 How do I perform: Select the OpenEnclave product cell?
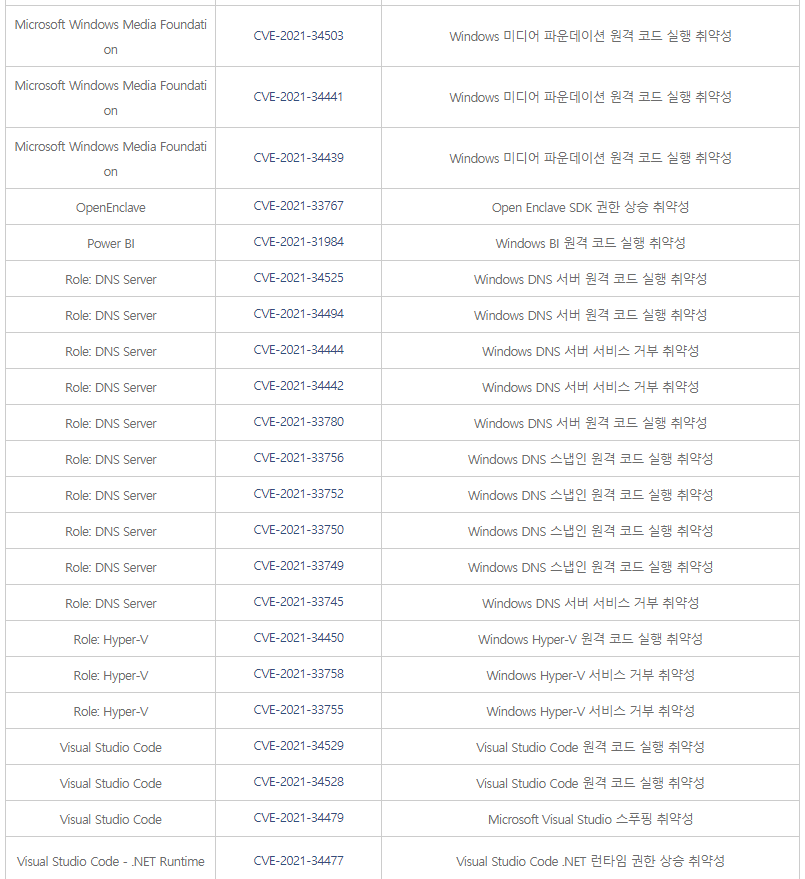point(111,208)
